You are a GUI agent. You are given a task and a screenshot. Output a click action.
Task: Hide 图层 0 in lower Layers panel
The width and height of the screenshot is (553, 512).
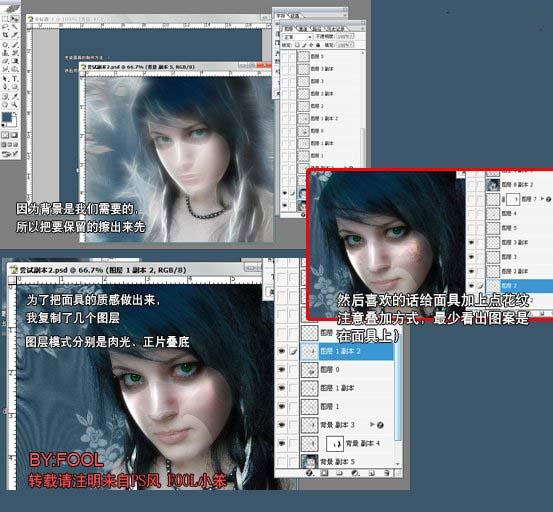point(281,370)
